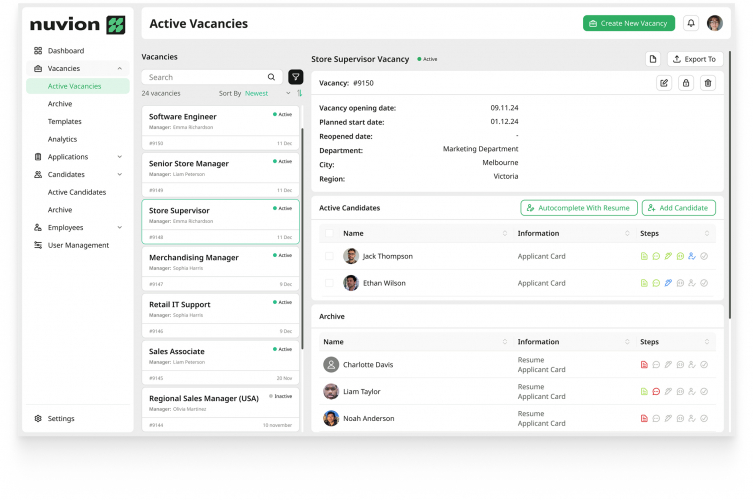Open the vacancy filter icon button
The height and width of the screenshot is (500, 753).
coord(295,77)
